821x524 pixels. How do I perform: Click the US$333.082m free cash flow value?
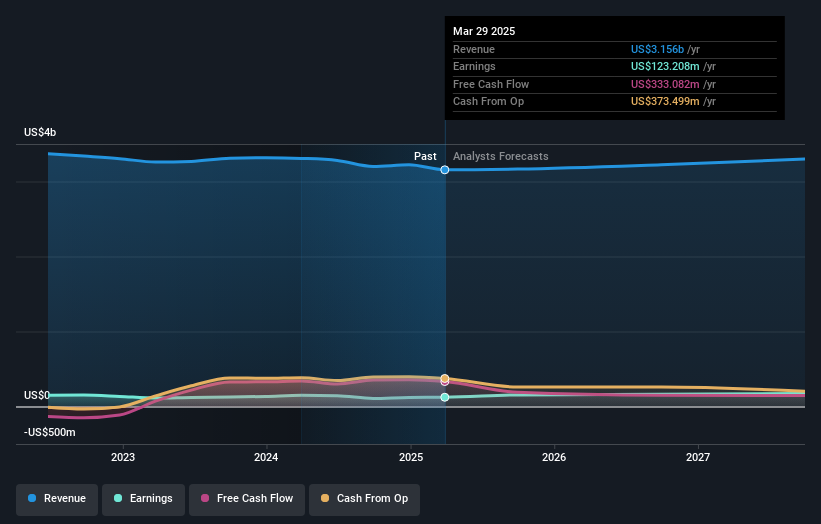coord(665,84)
